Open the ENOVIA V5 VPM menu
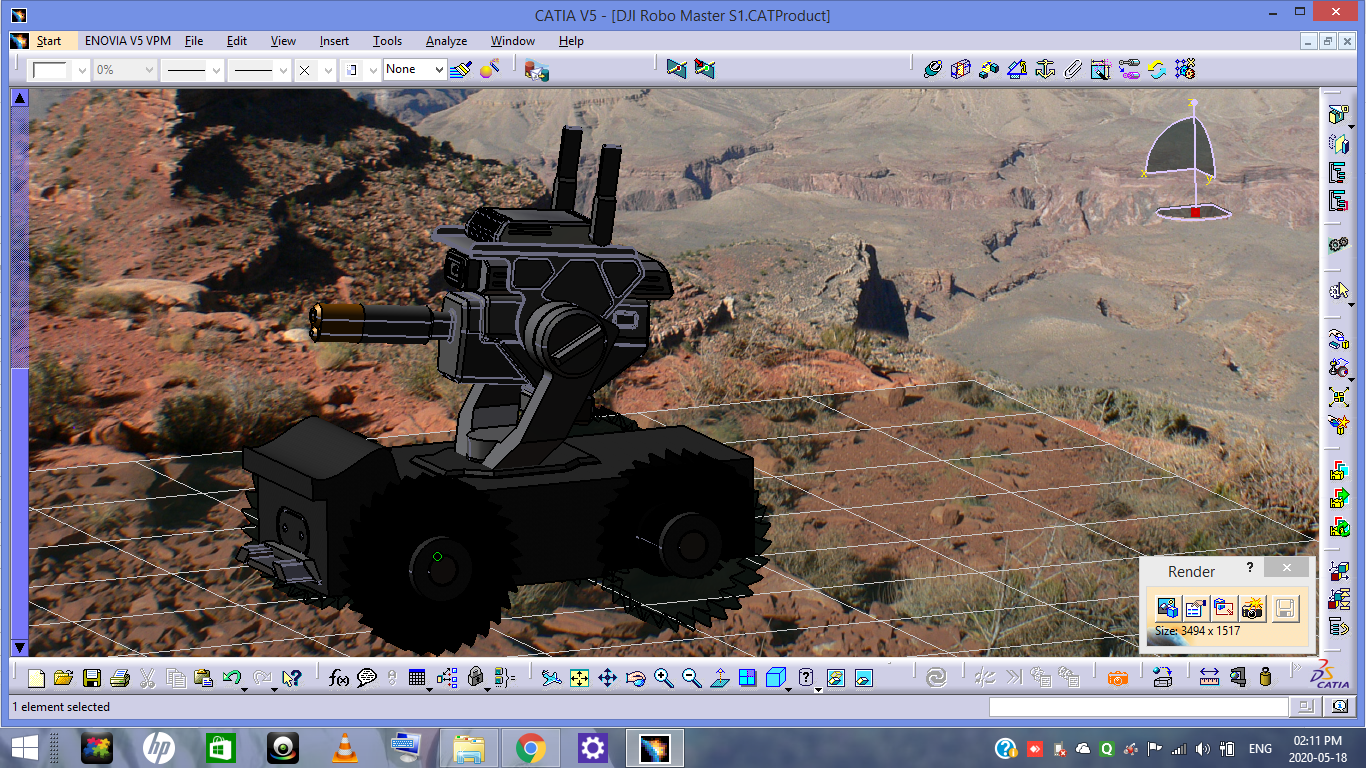This screenshot has width=1366, height=768. [x=127, y=41]
